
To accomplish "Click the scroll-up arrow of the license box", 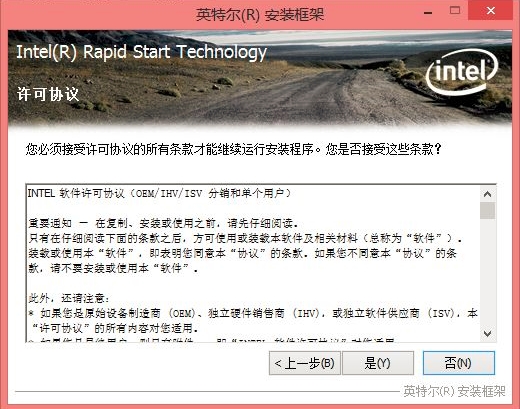I will click(x=487, y=194).
